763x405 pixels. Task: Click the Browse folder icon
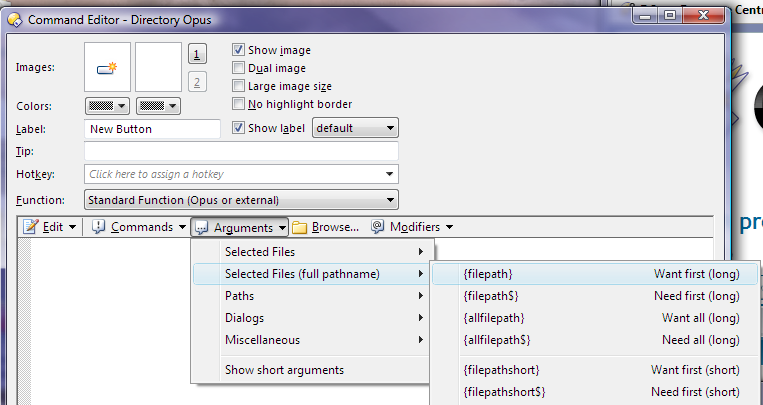point(300,227)
